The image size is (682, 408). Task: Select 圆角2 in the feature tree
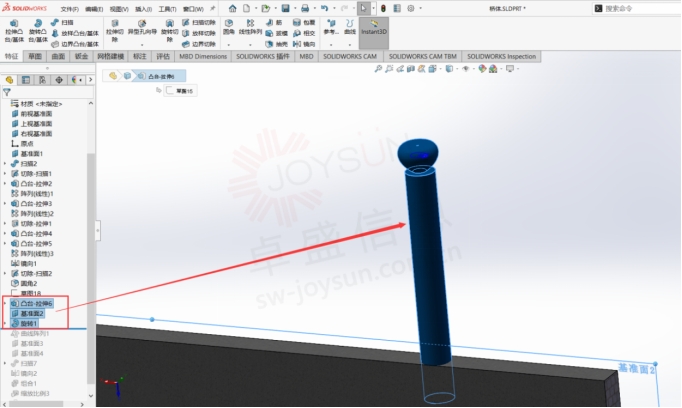pos(24,283)
